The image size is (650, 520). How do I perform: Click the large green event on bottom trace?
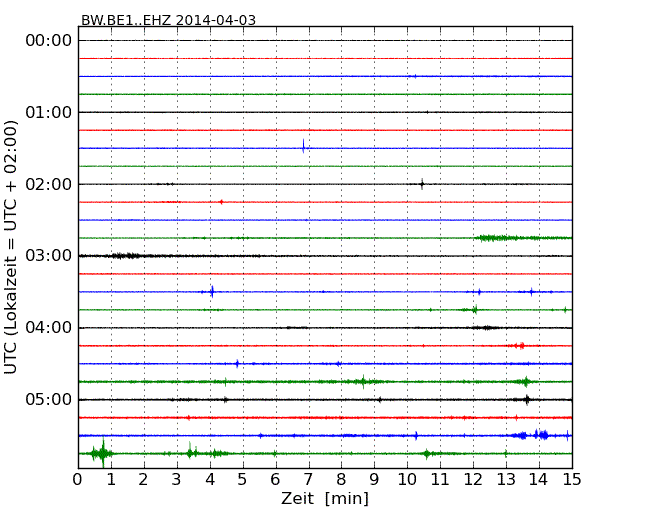click(102, 453)
